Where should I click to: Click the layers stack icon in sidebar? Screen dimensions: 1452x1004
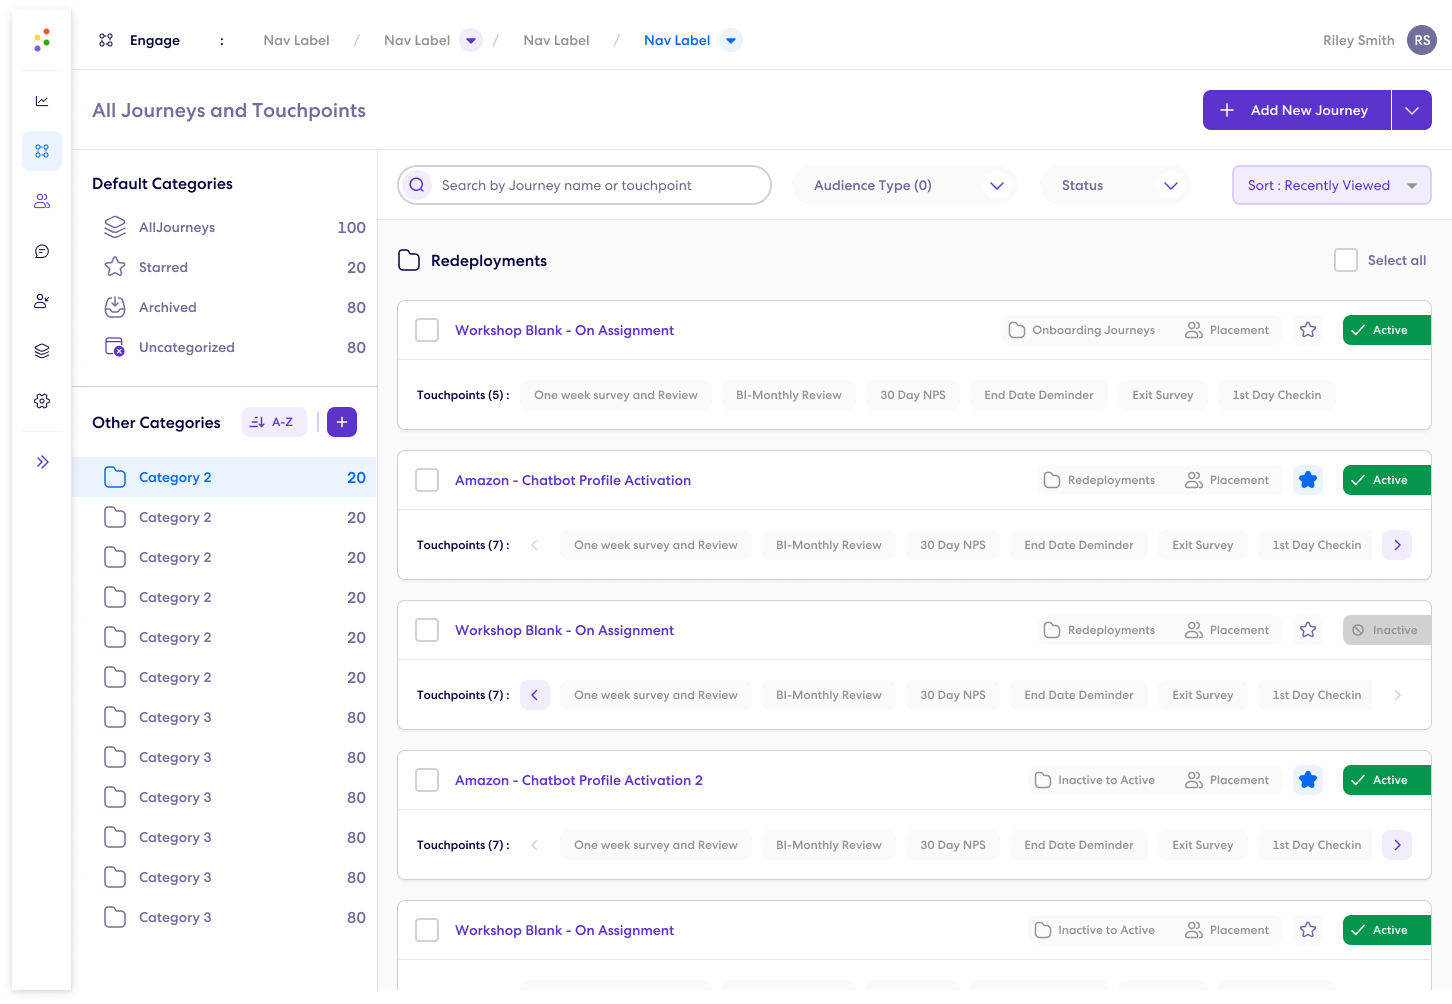coord(42,351)
